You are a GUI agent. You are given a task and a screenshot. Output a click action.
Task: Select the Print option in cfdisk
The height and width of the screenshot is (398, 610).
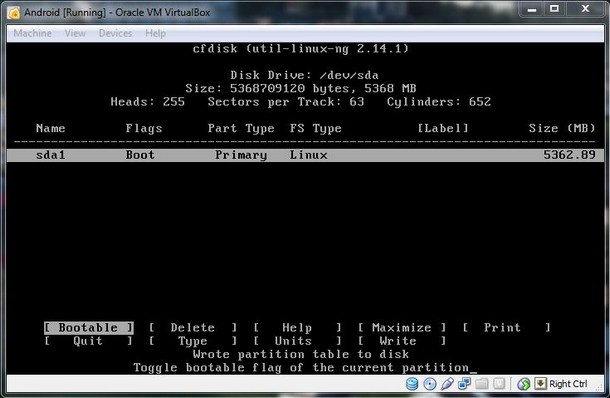pyautogui.click(x=506, y=328)
